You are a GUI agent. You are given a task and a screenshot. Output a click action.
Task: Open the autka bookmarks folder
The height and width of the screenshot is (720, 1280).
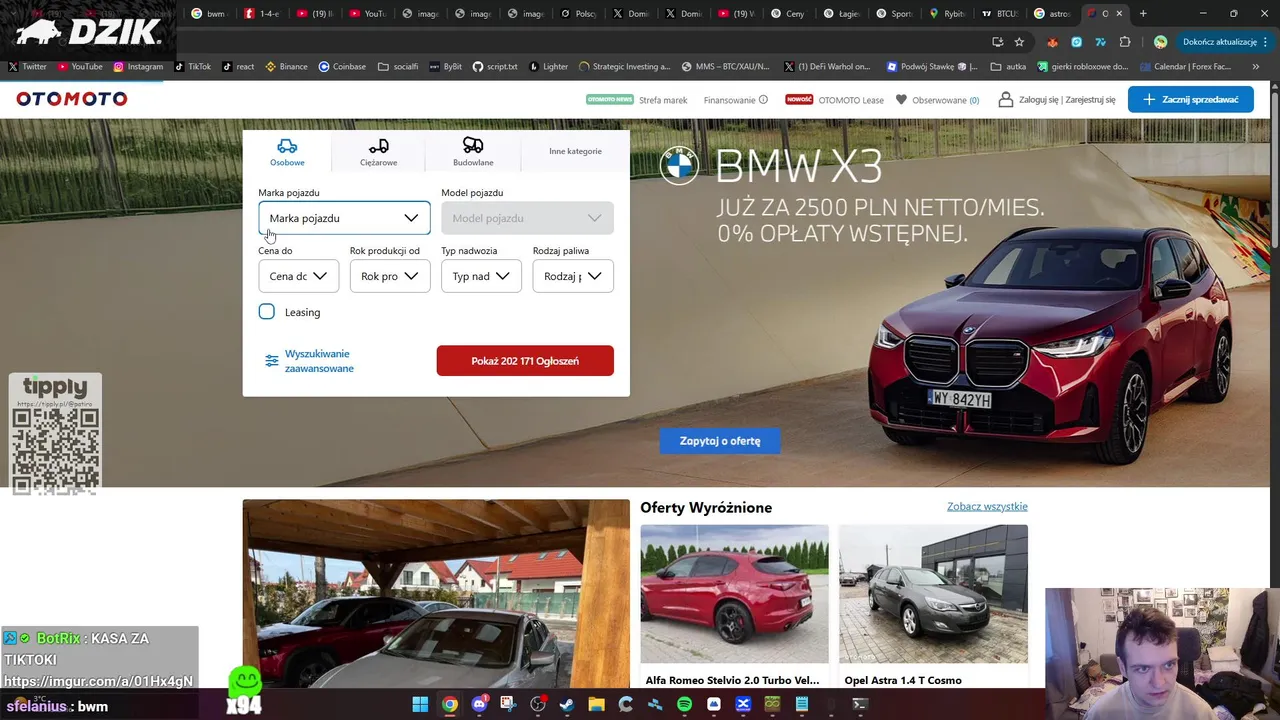pyautogui.click(x=1008, y=67)
